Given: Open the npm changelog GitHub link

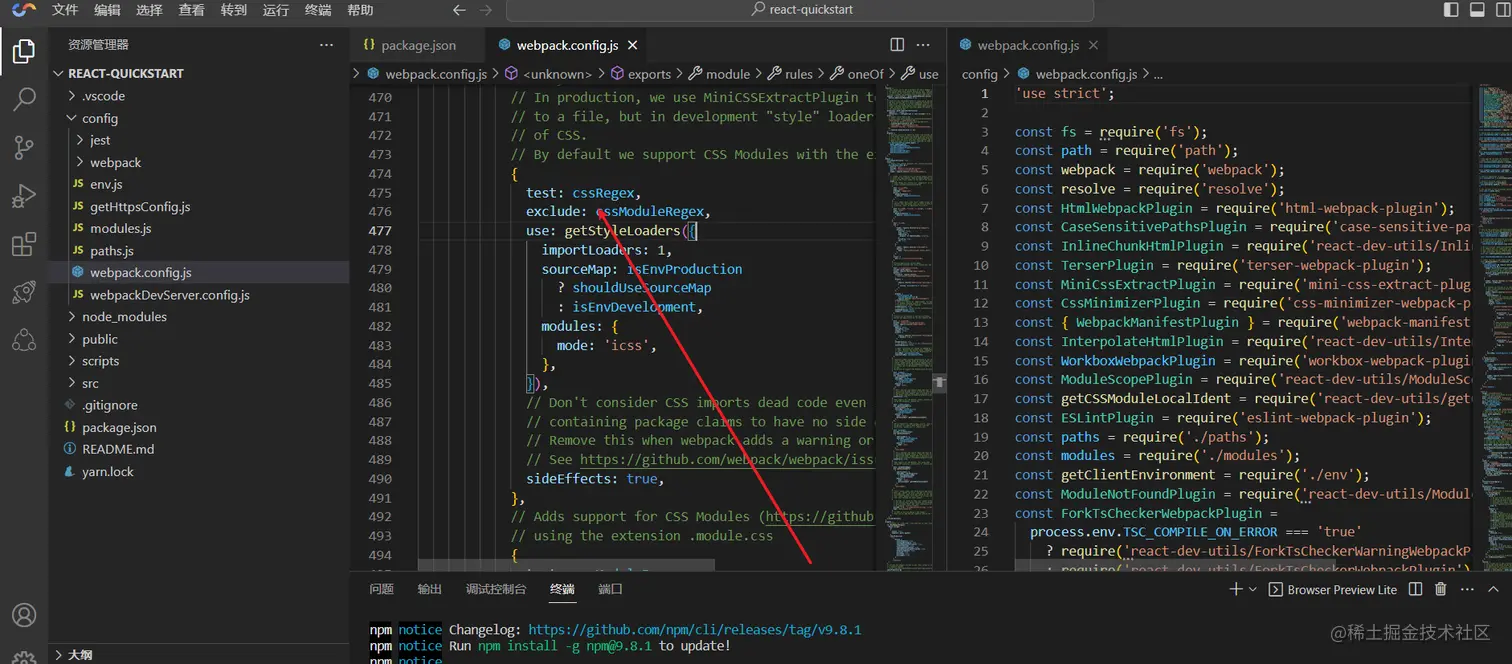Looking at the screenshot, I should pos(694,630).
